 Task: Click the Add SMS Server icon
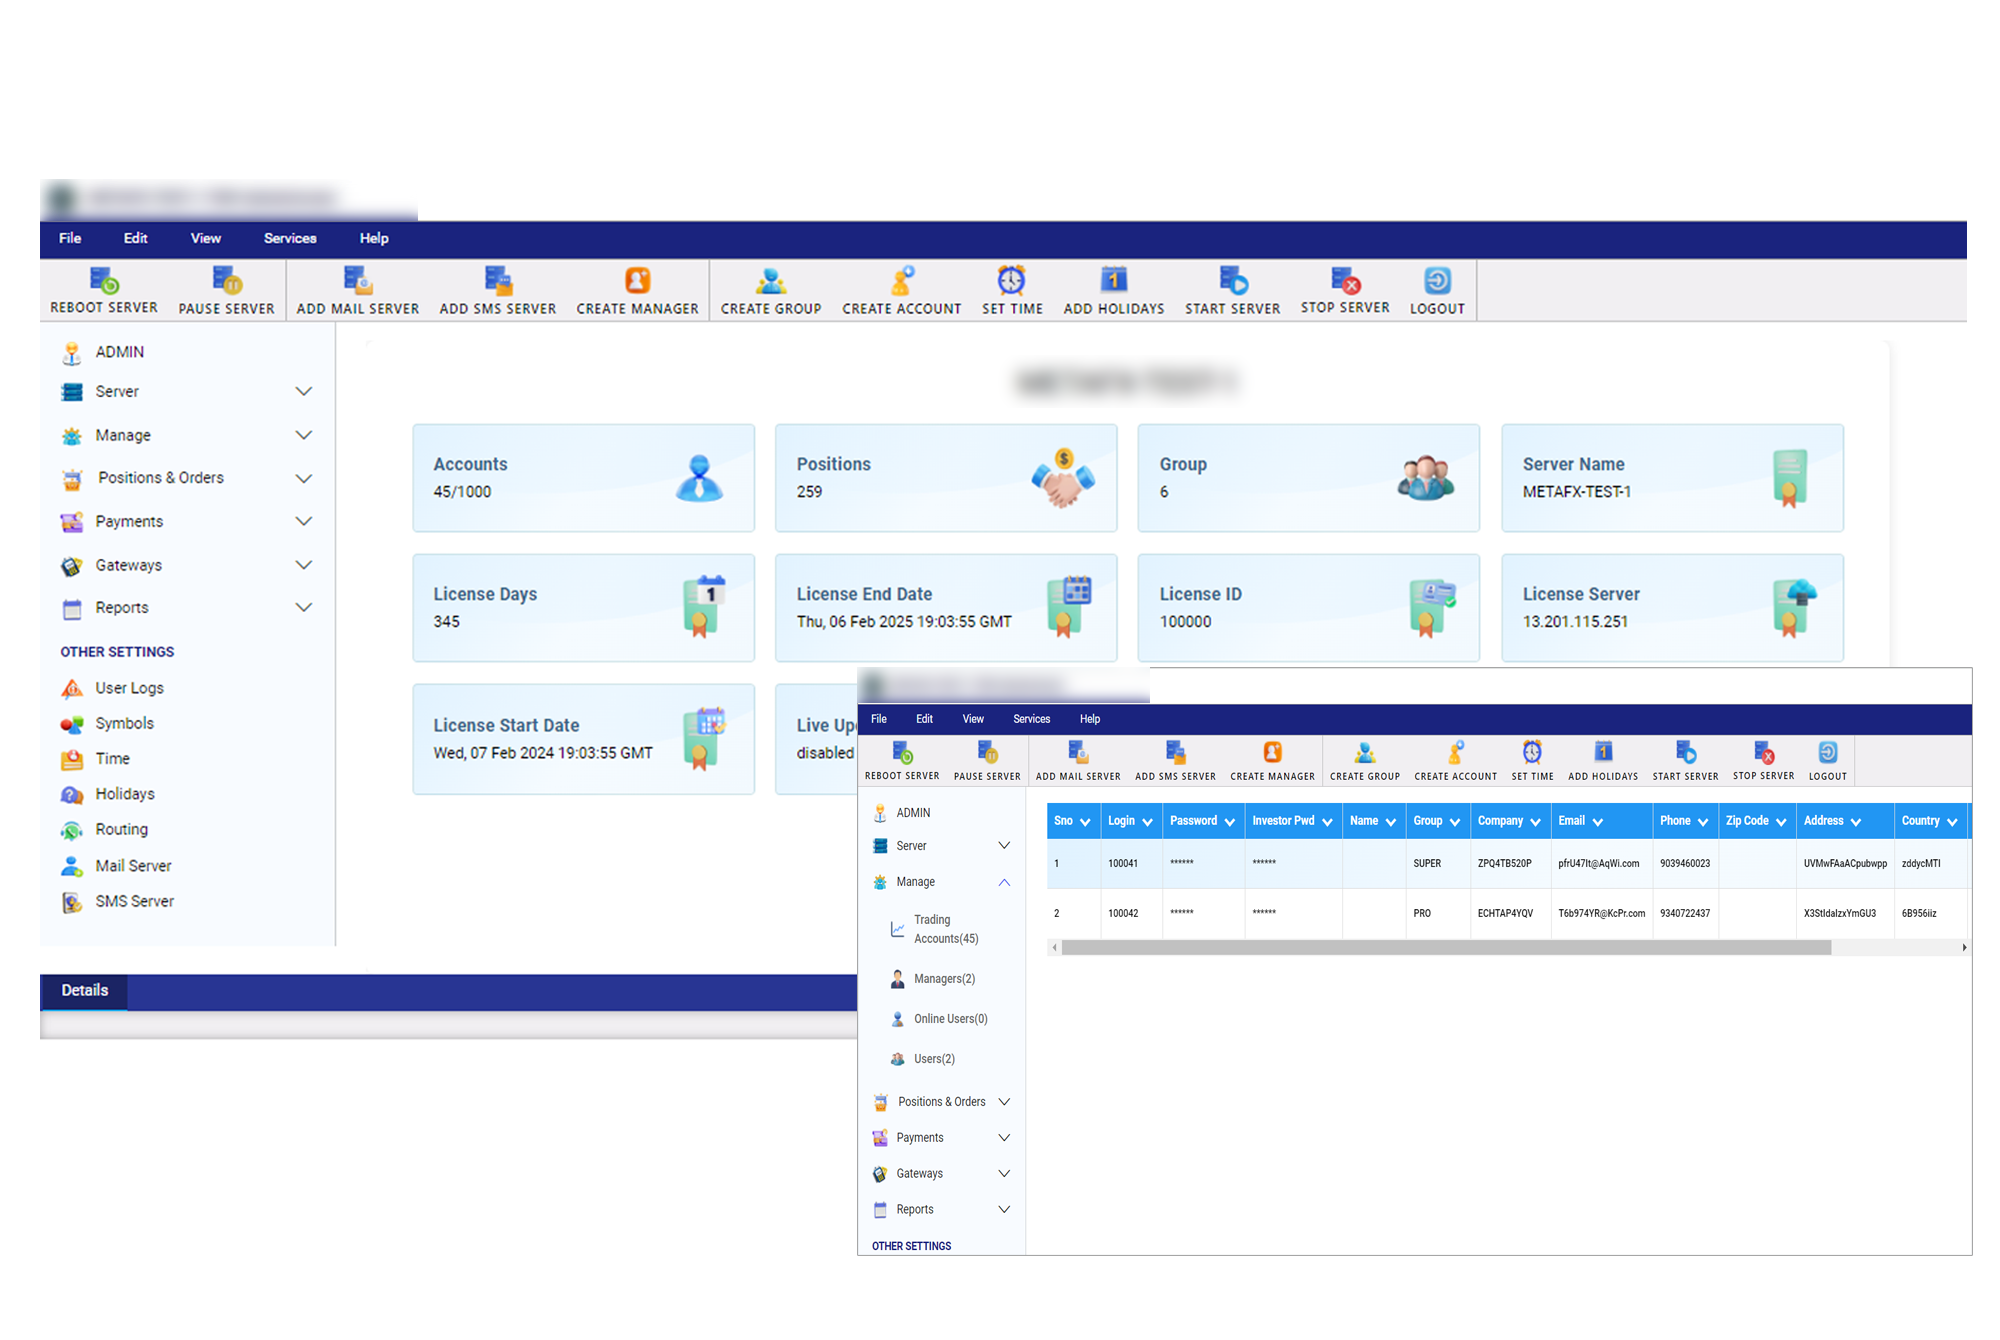tap(497, 289)
